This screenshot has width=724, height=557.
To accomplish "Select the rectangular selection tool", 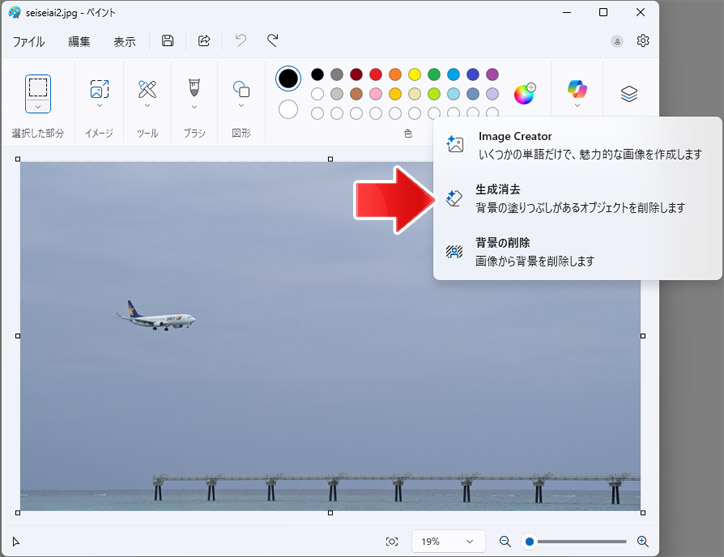I will pos(38,87).
